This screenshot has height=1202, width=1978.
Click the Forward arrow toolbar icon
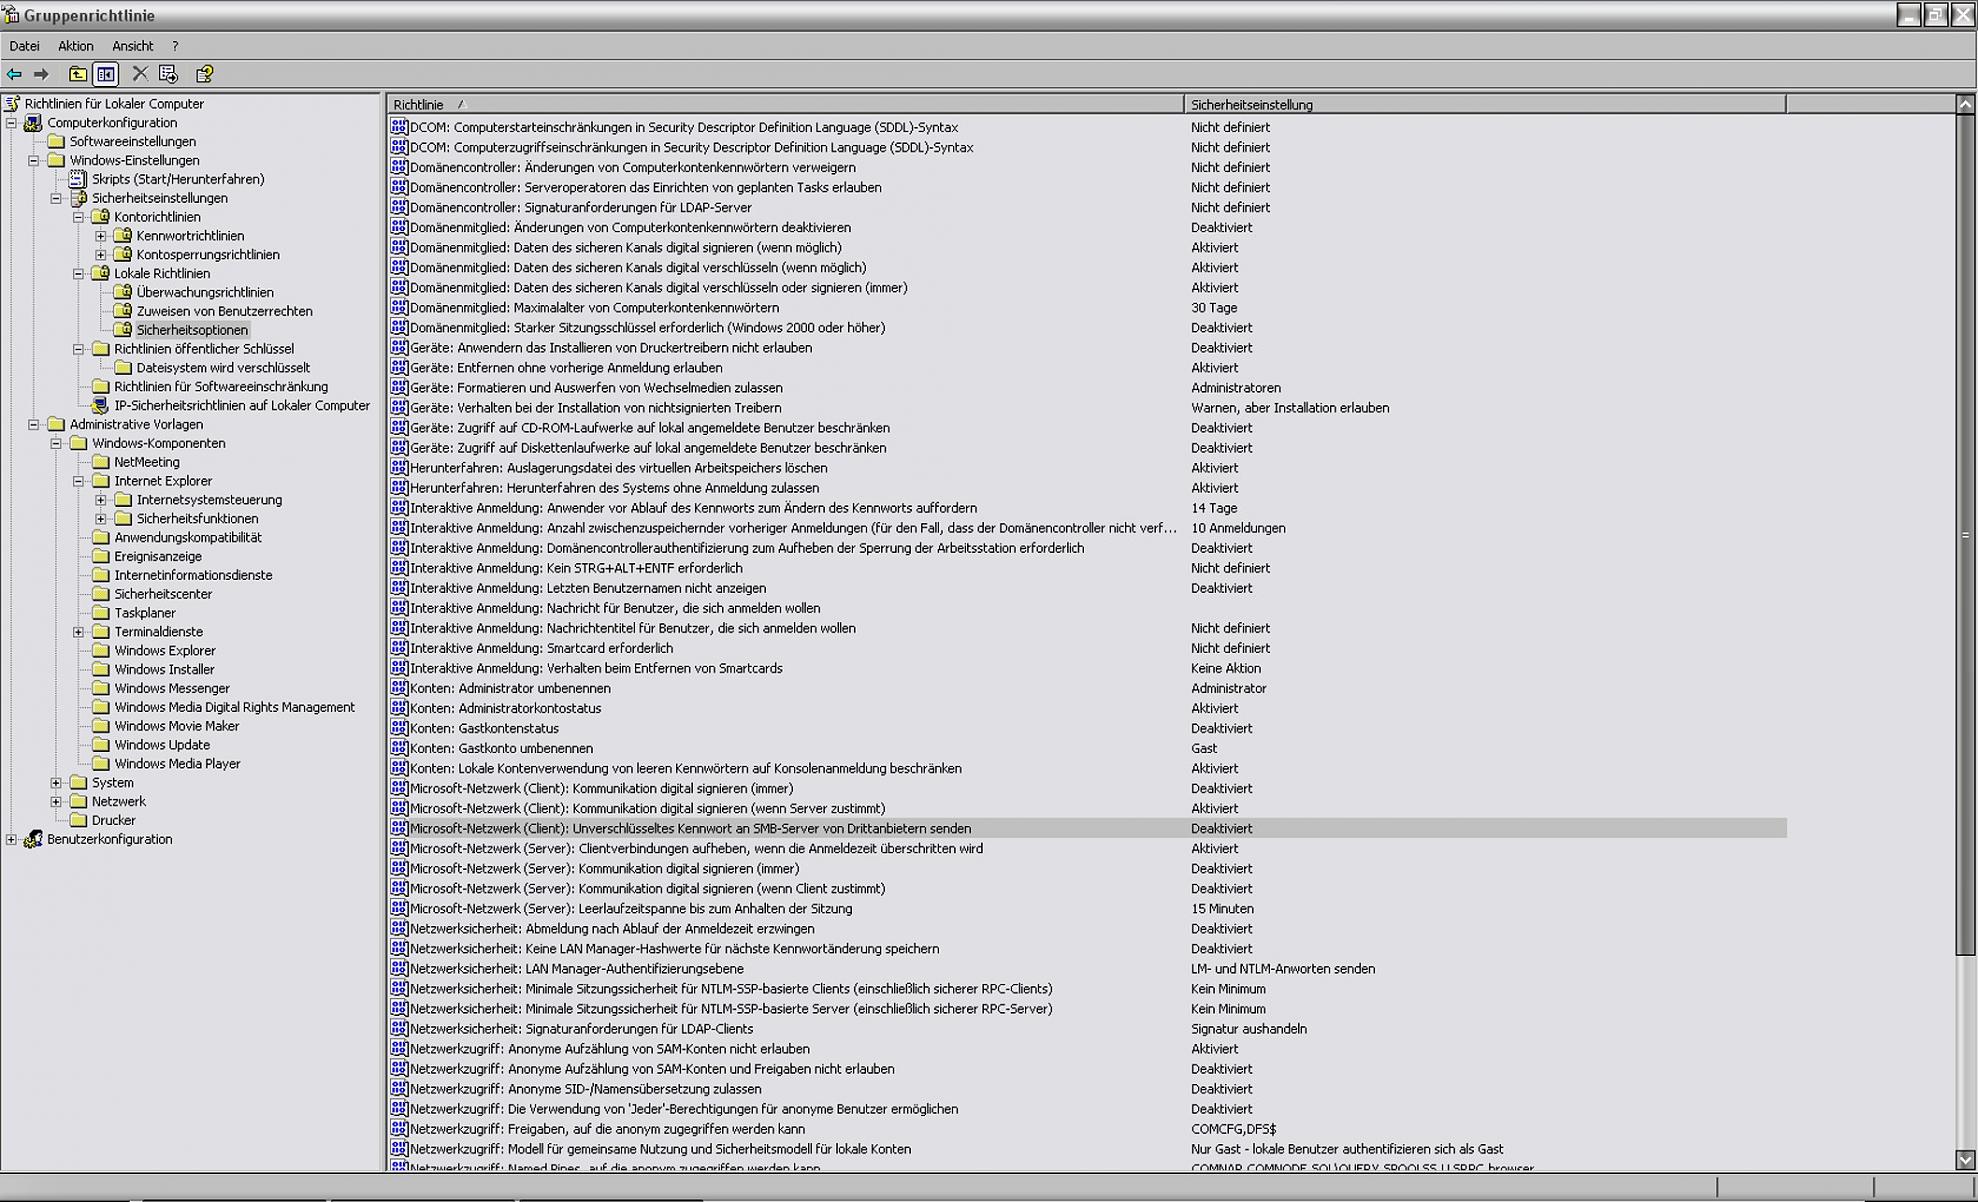click(x=41, y=74)
